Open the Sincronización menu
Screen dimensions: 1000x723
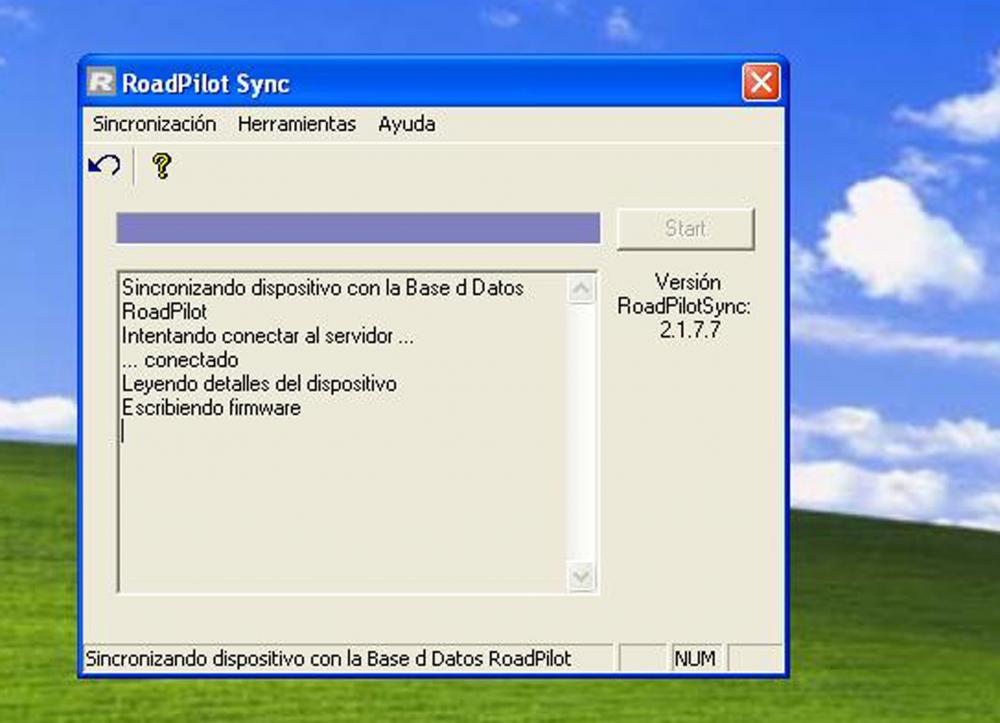click(x=154, y=124)
